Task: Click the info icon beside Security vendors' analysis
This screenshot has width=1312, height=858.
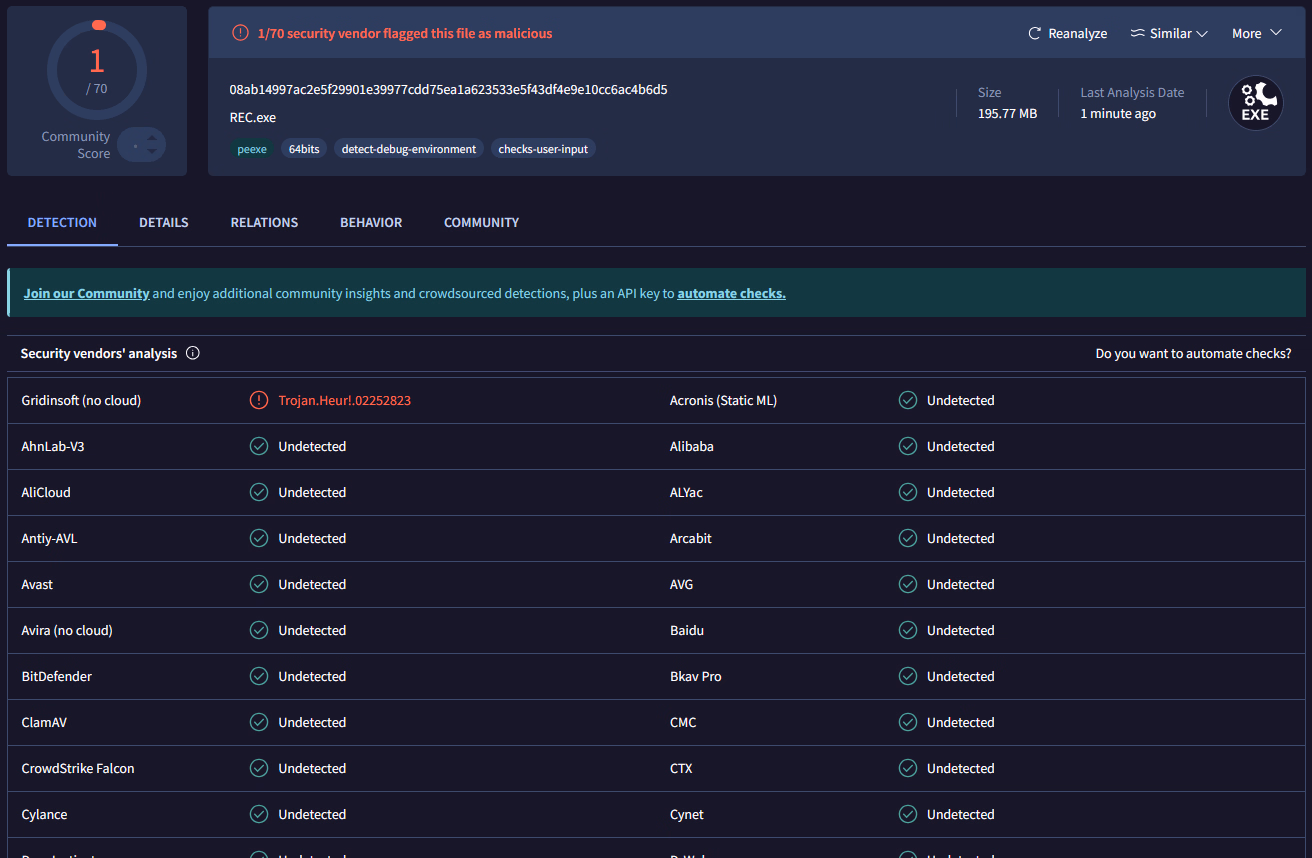Action: [x=193, y=353]
